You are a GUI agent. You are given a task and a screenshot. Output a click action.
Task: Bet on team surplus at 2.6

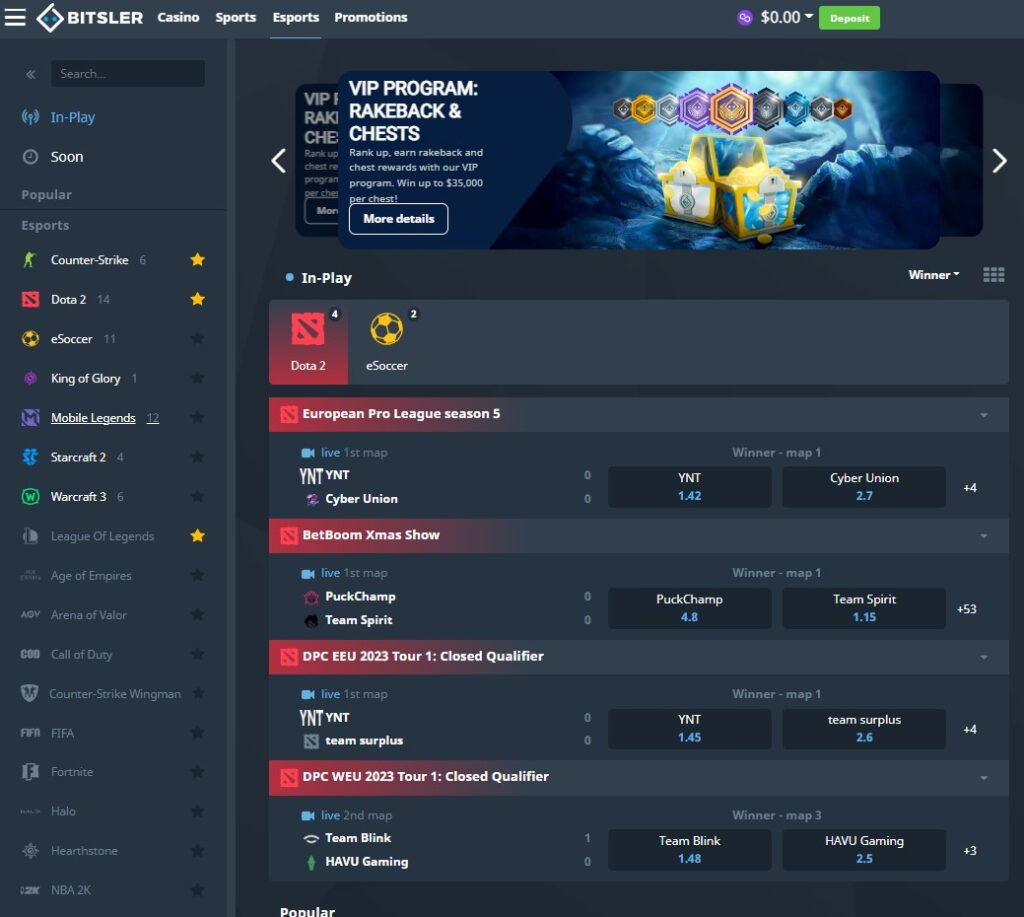pos(864,729)
